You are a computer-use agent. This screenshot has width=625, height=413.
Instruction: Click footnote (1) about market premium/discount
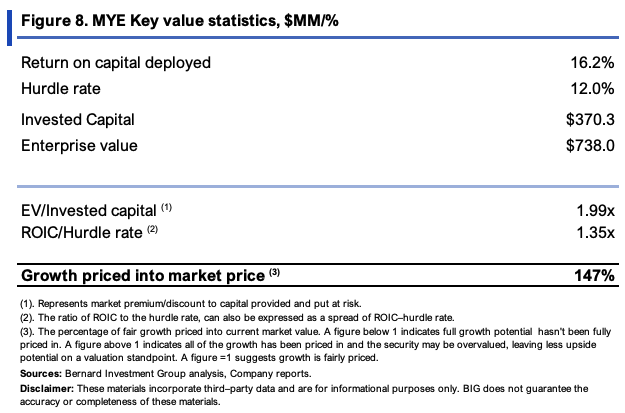coord(191,304)
